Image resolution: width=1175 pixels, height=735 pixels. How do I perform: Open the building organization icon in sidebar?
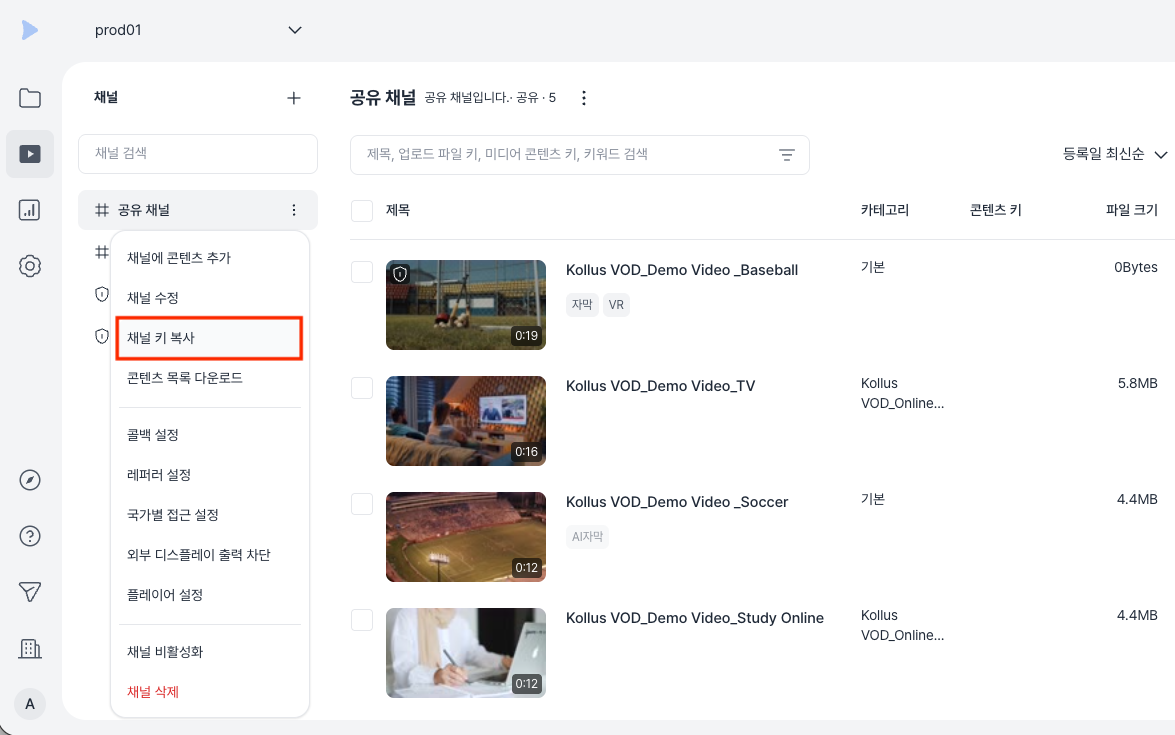[x=30, y=648]
